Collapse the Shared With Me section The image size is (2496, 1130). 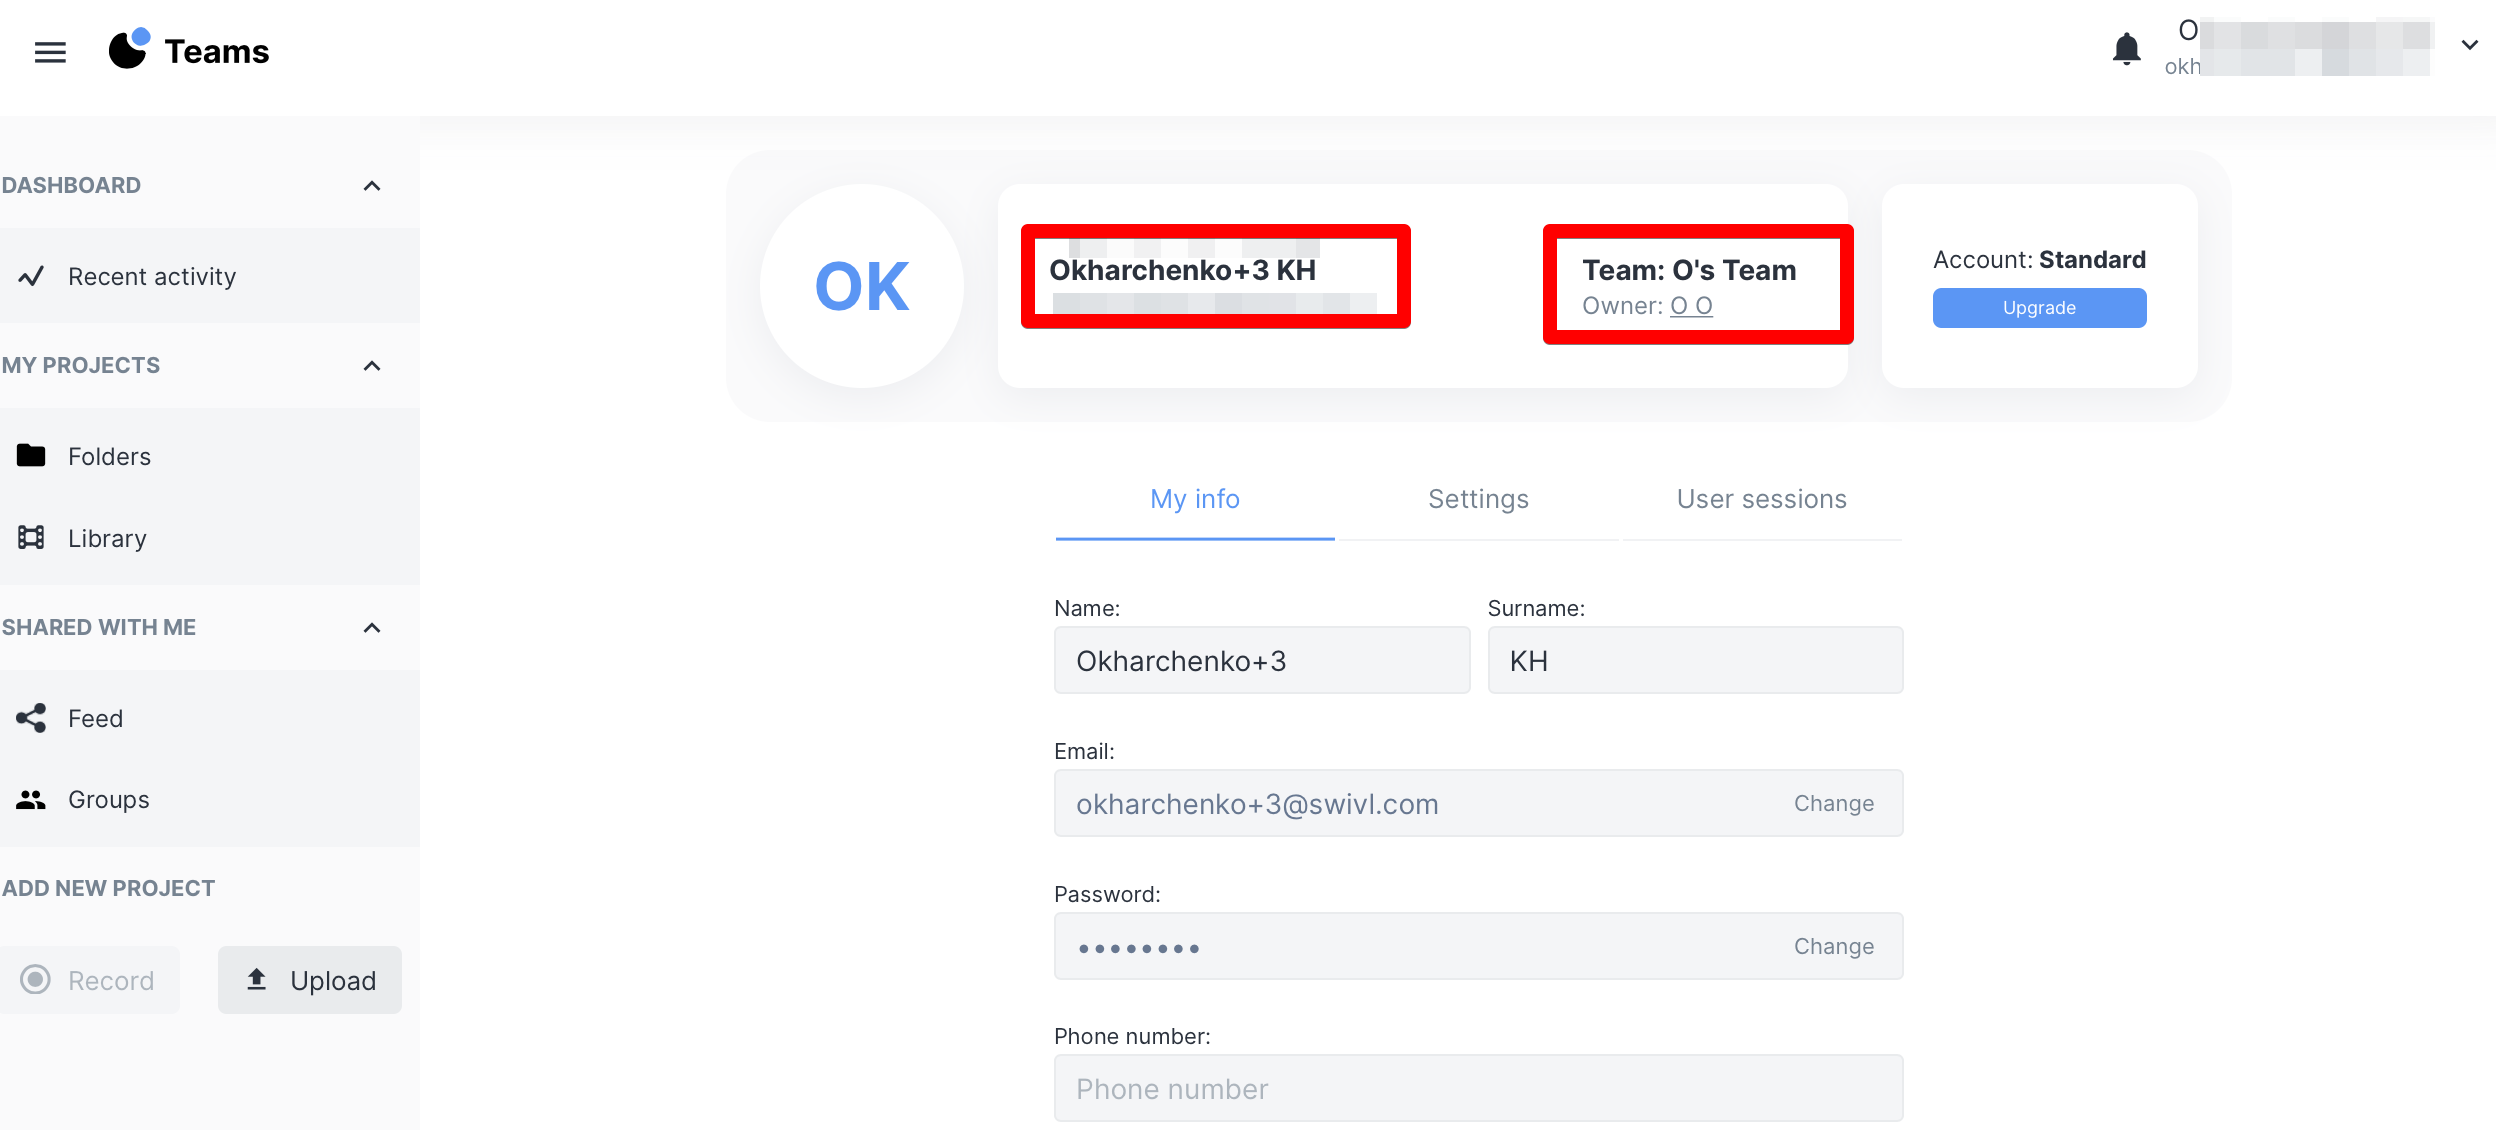(x=372, y=628)
